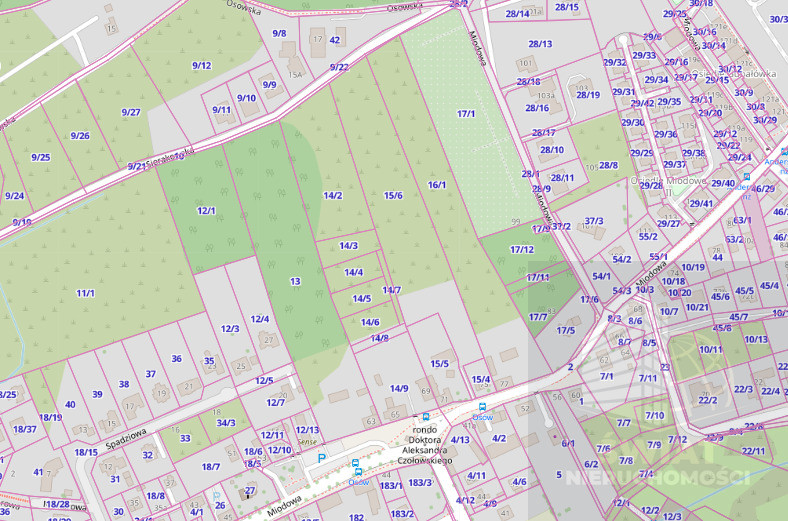Select parcel 22/2

pos(708,400)
